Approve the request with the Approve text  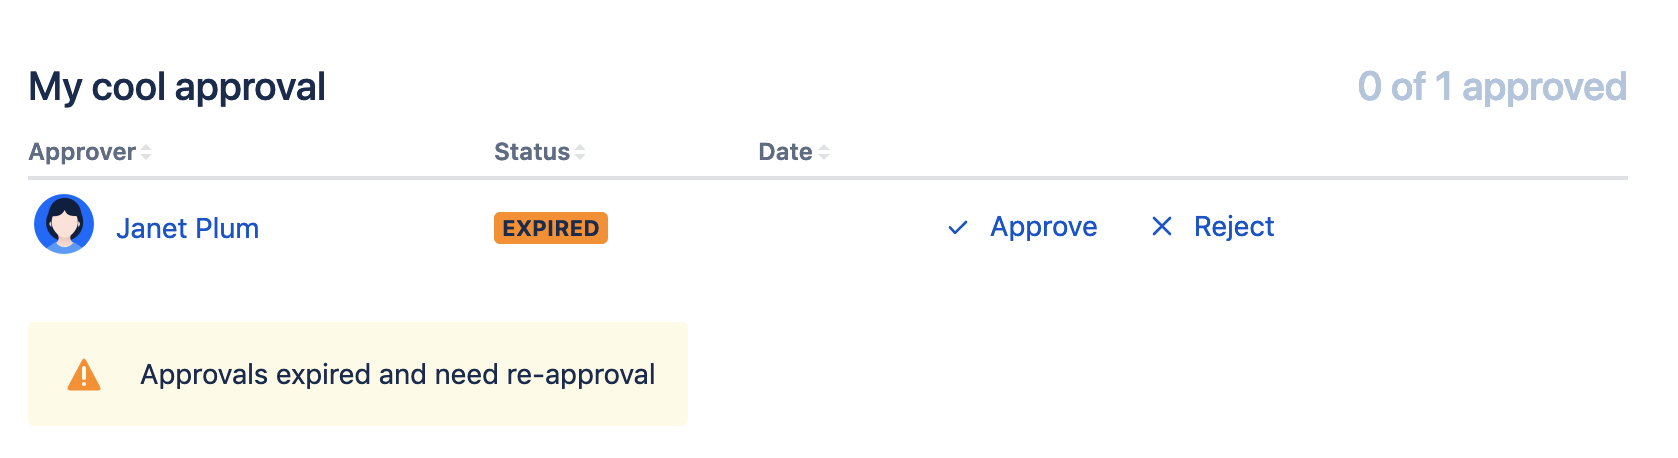(x=1043, y=227)
